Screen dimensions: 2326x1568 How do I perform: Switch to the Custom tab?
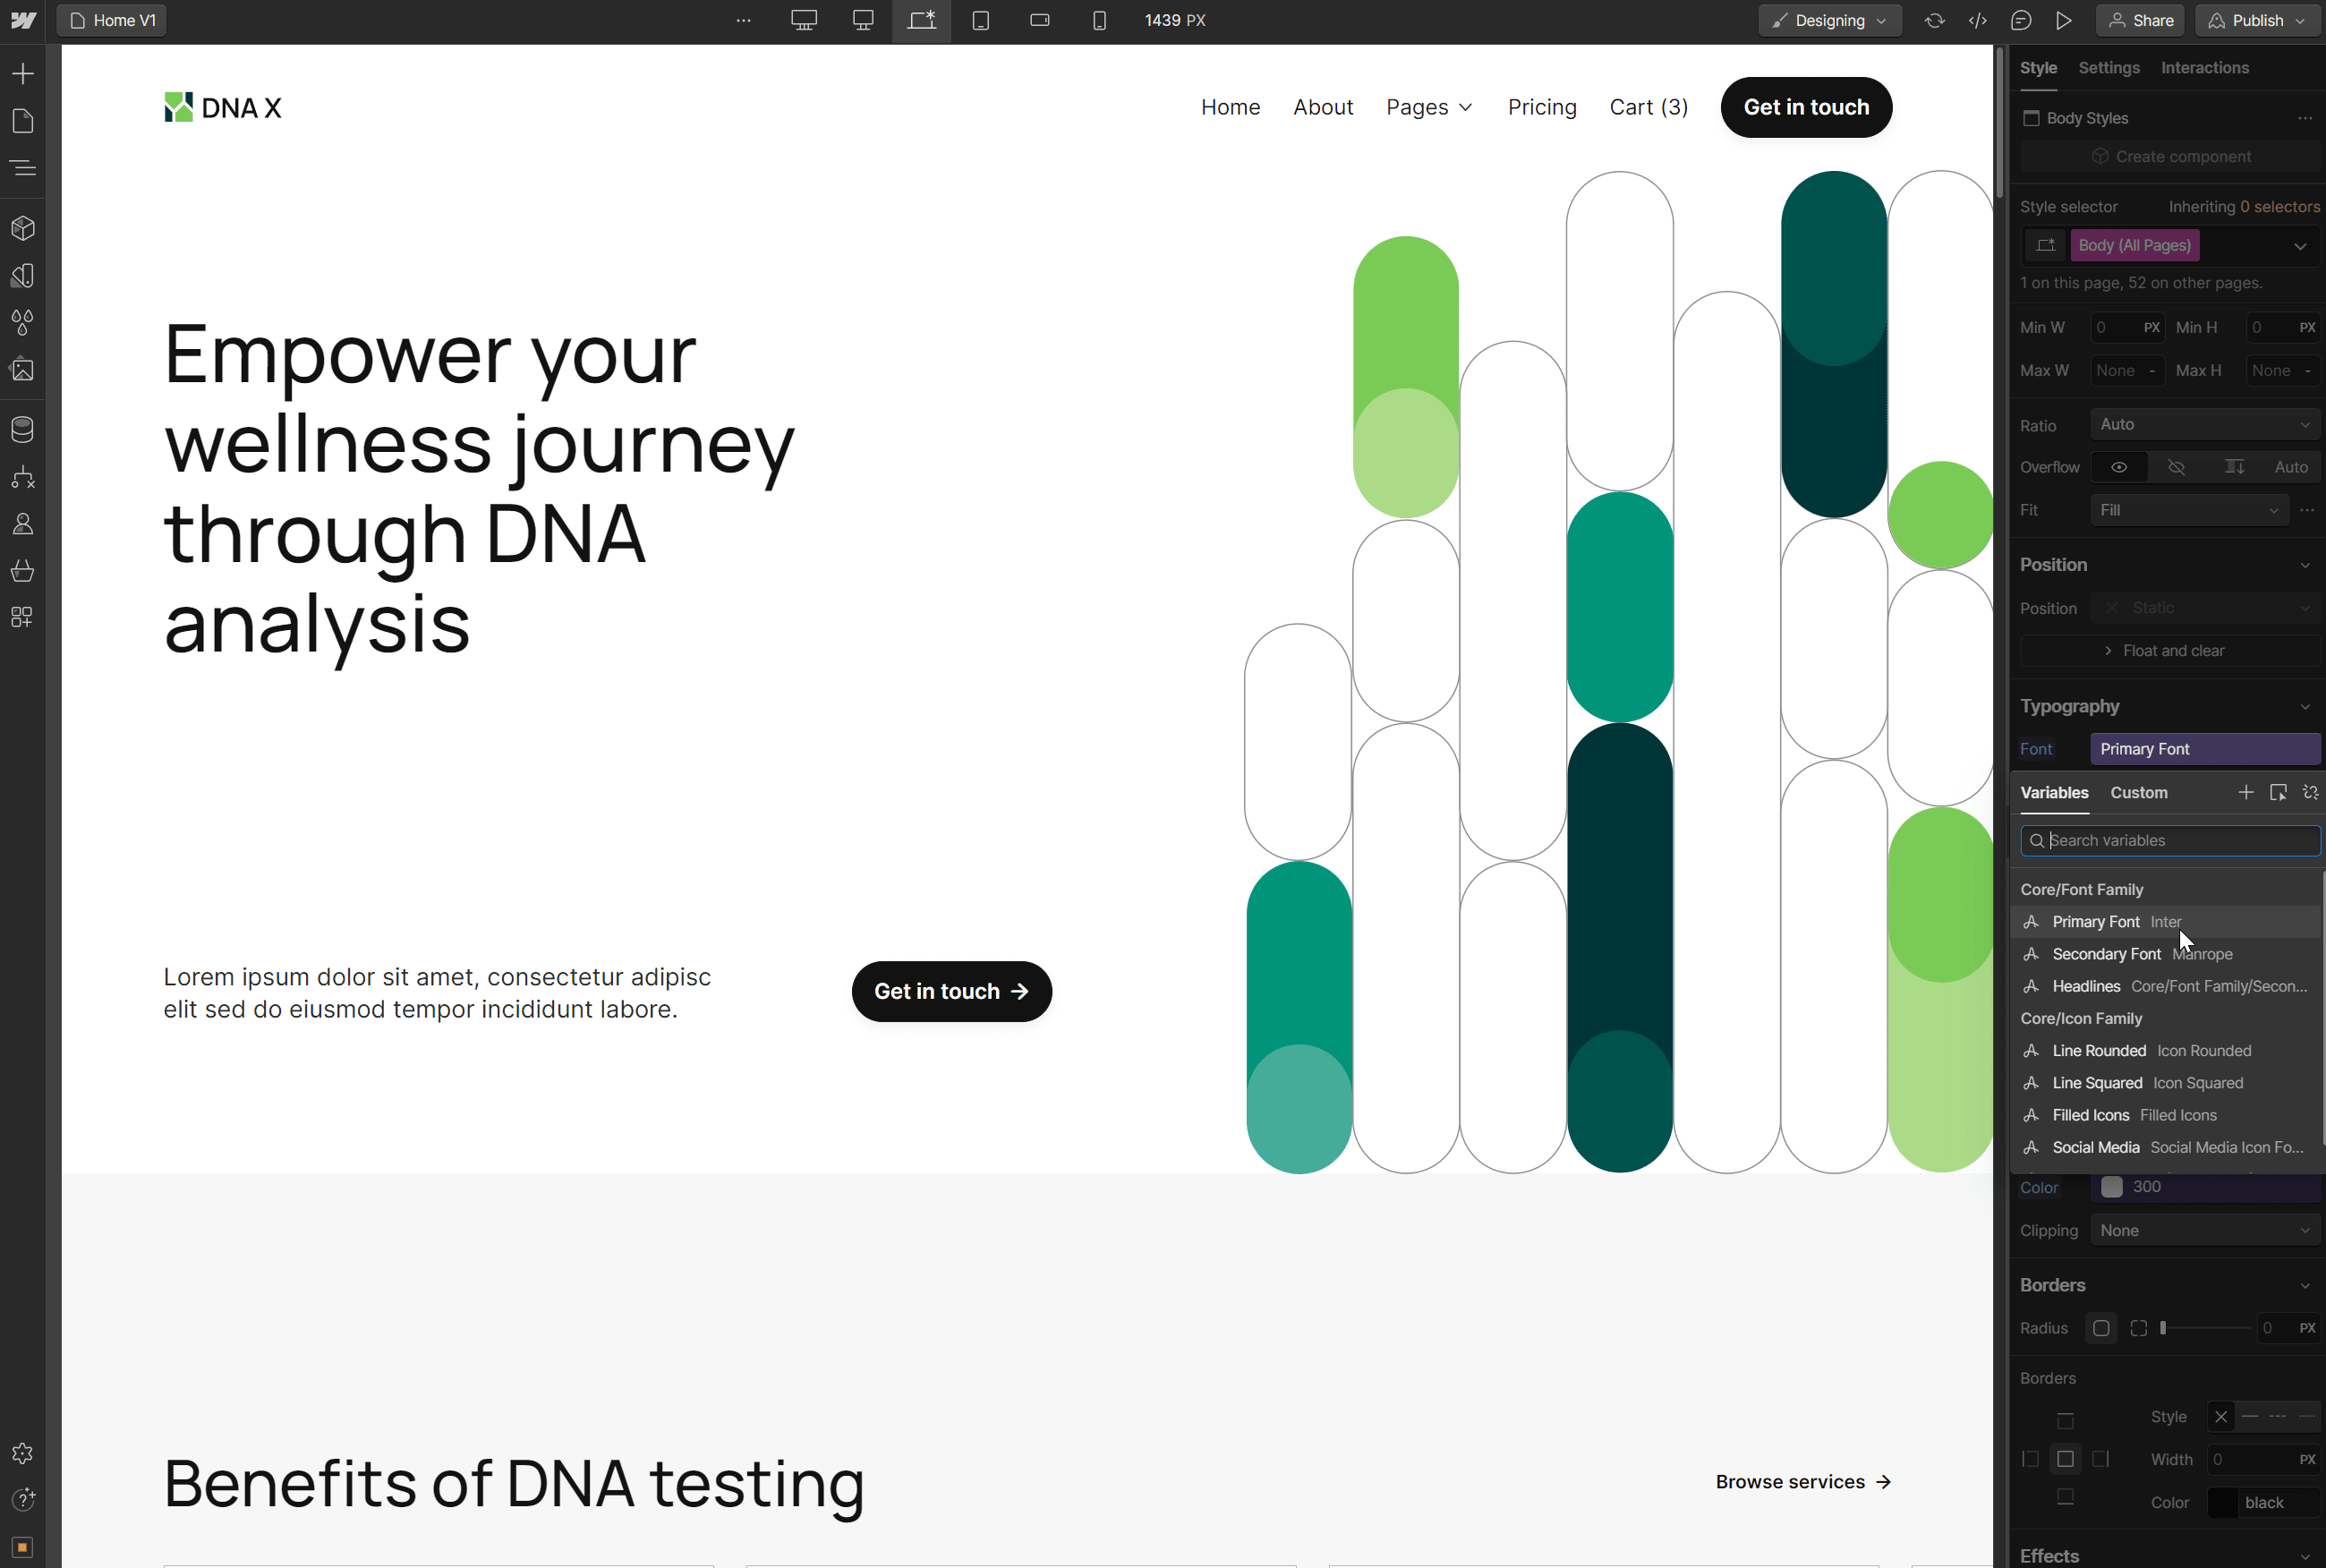click(2139, 792)
